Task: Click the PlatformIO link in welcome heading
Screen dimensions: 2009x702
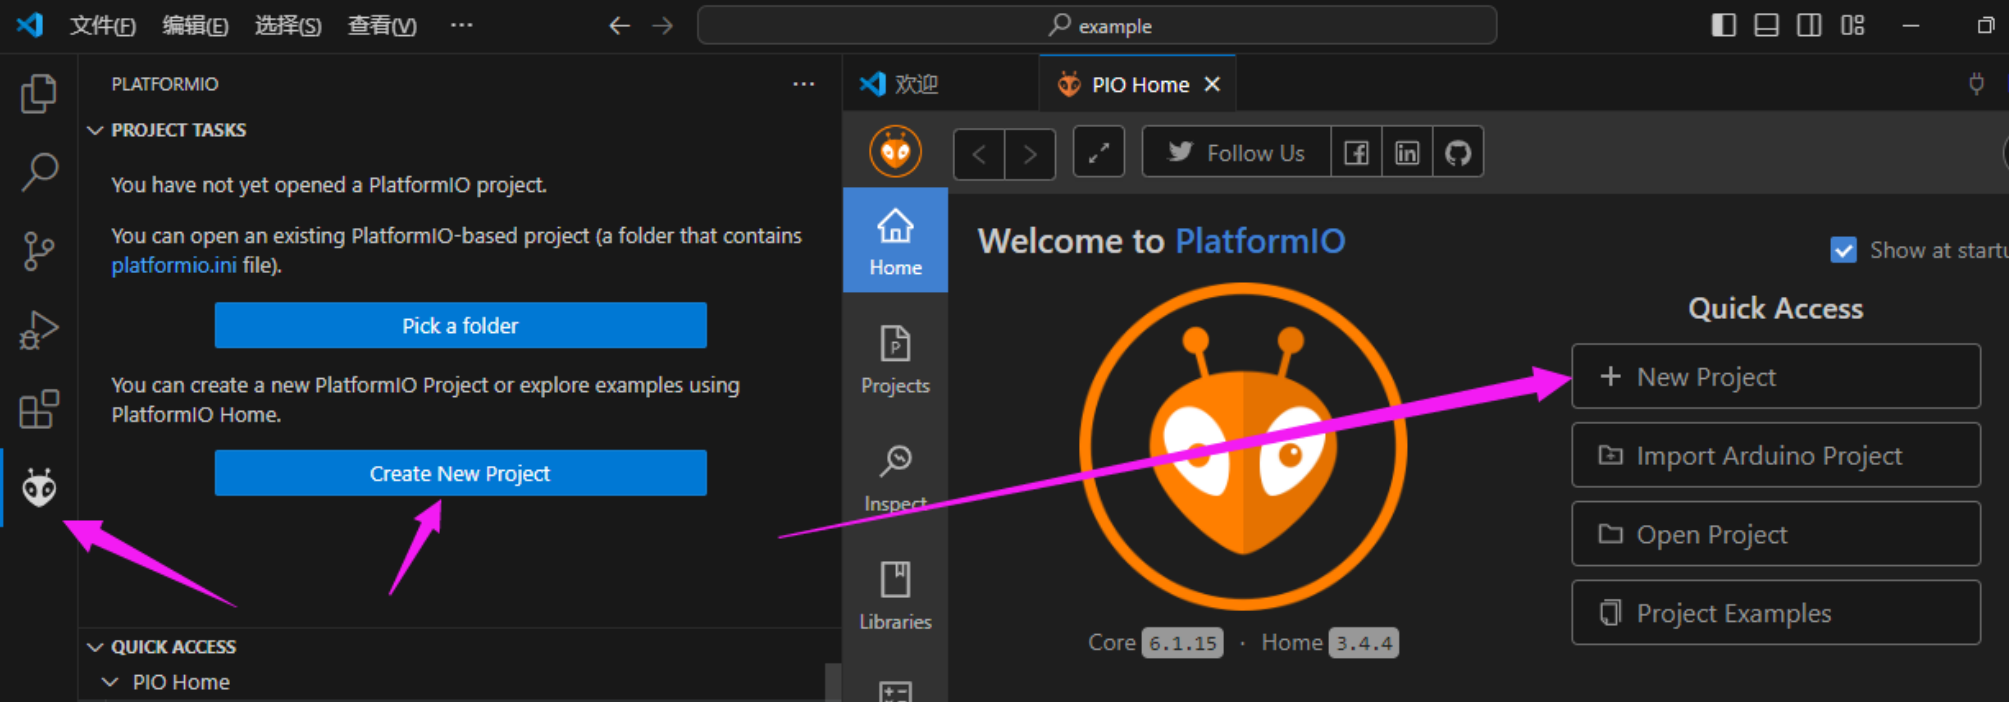Action: [x=1260, y=241]
